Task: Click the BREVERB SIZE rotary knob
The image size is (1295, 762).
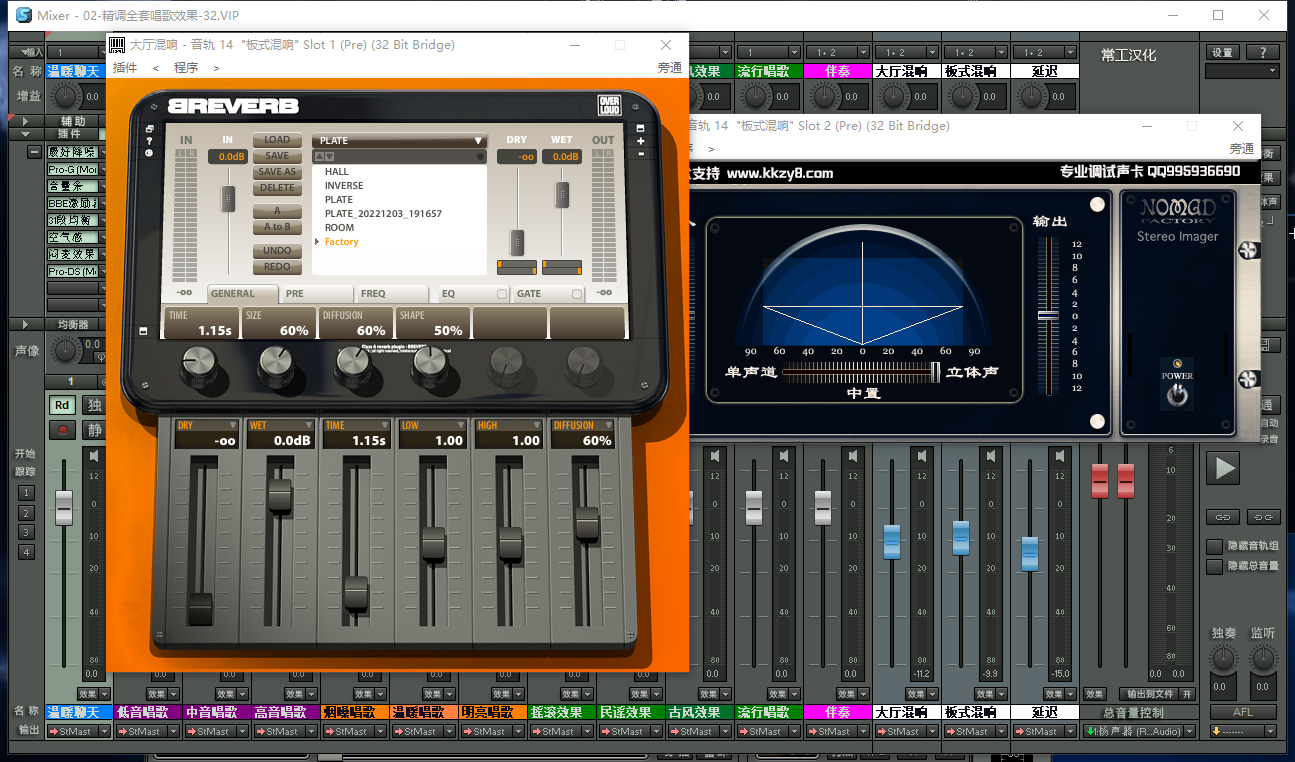Action: coord(276,366)
